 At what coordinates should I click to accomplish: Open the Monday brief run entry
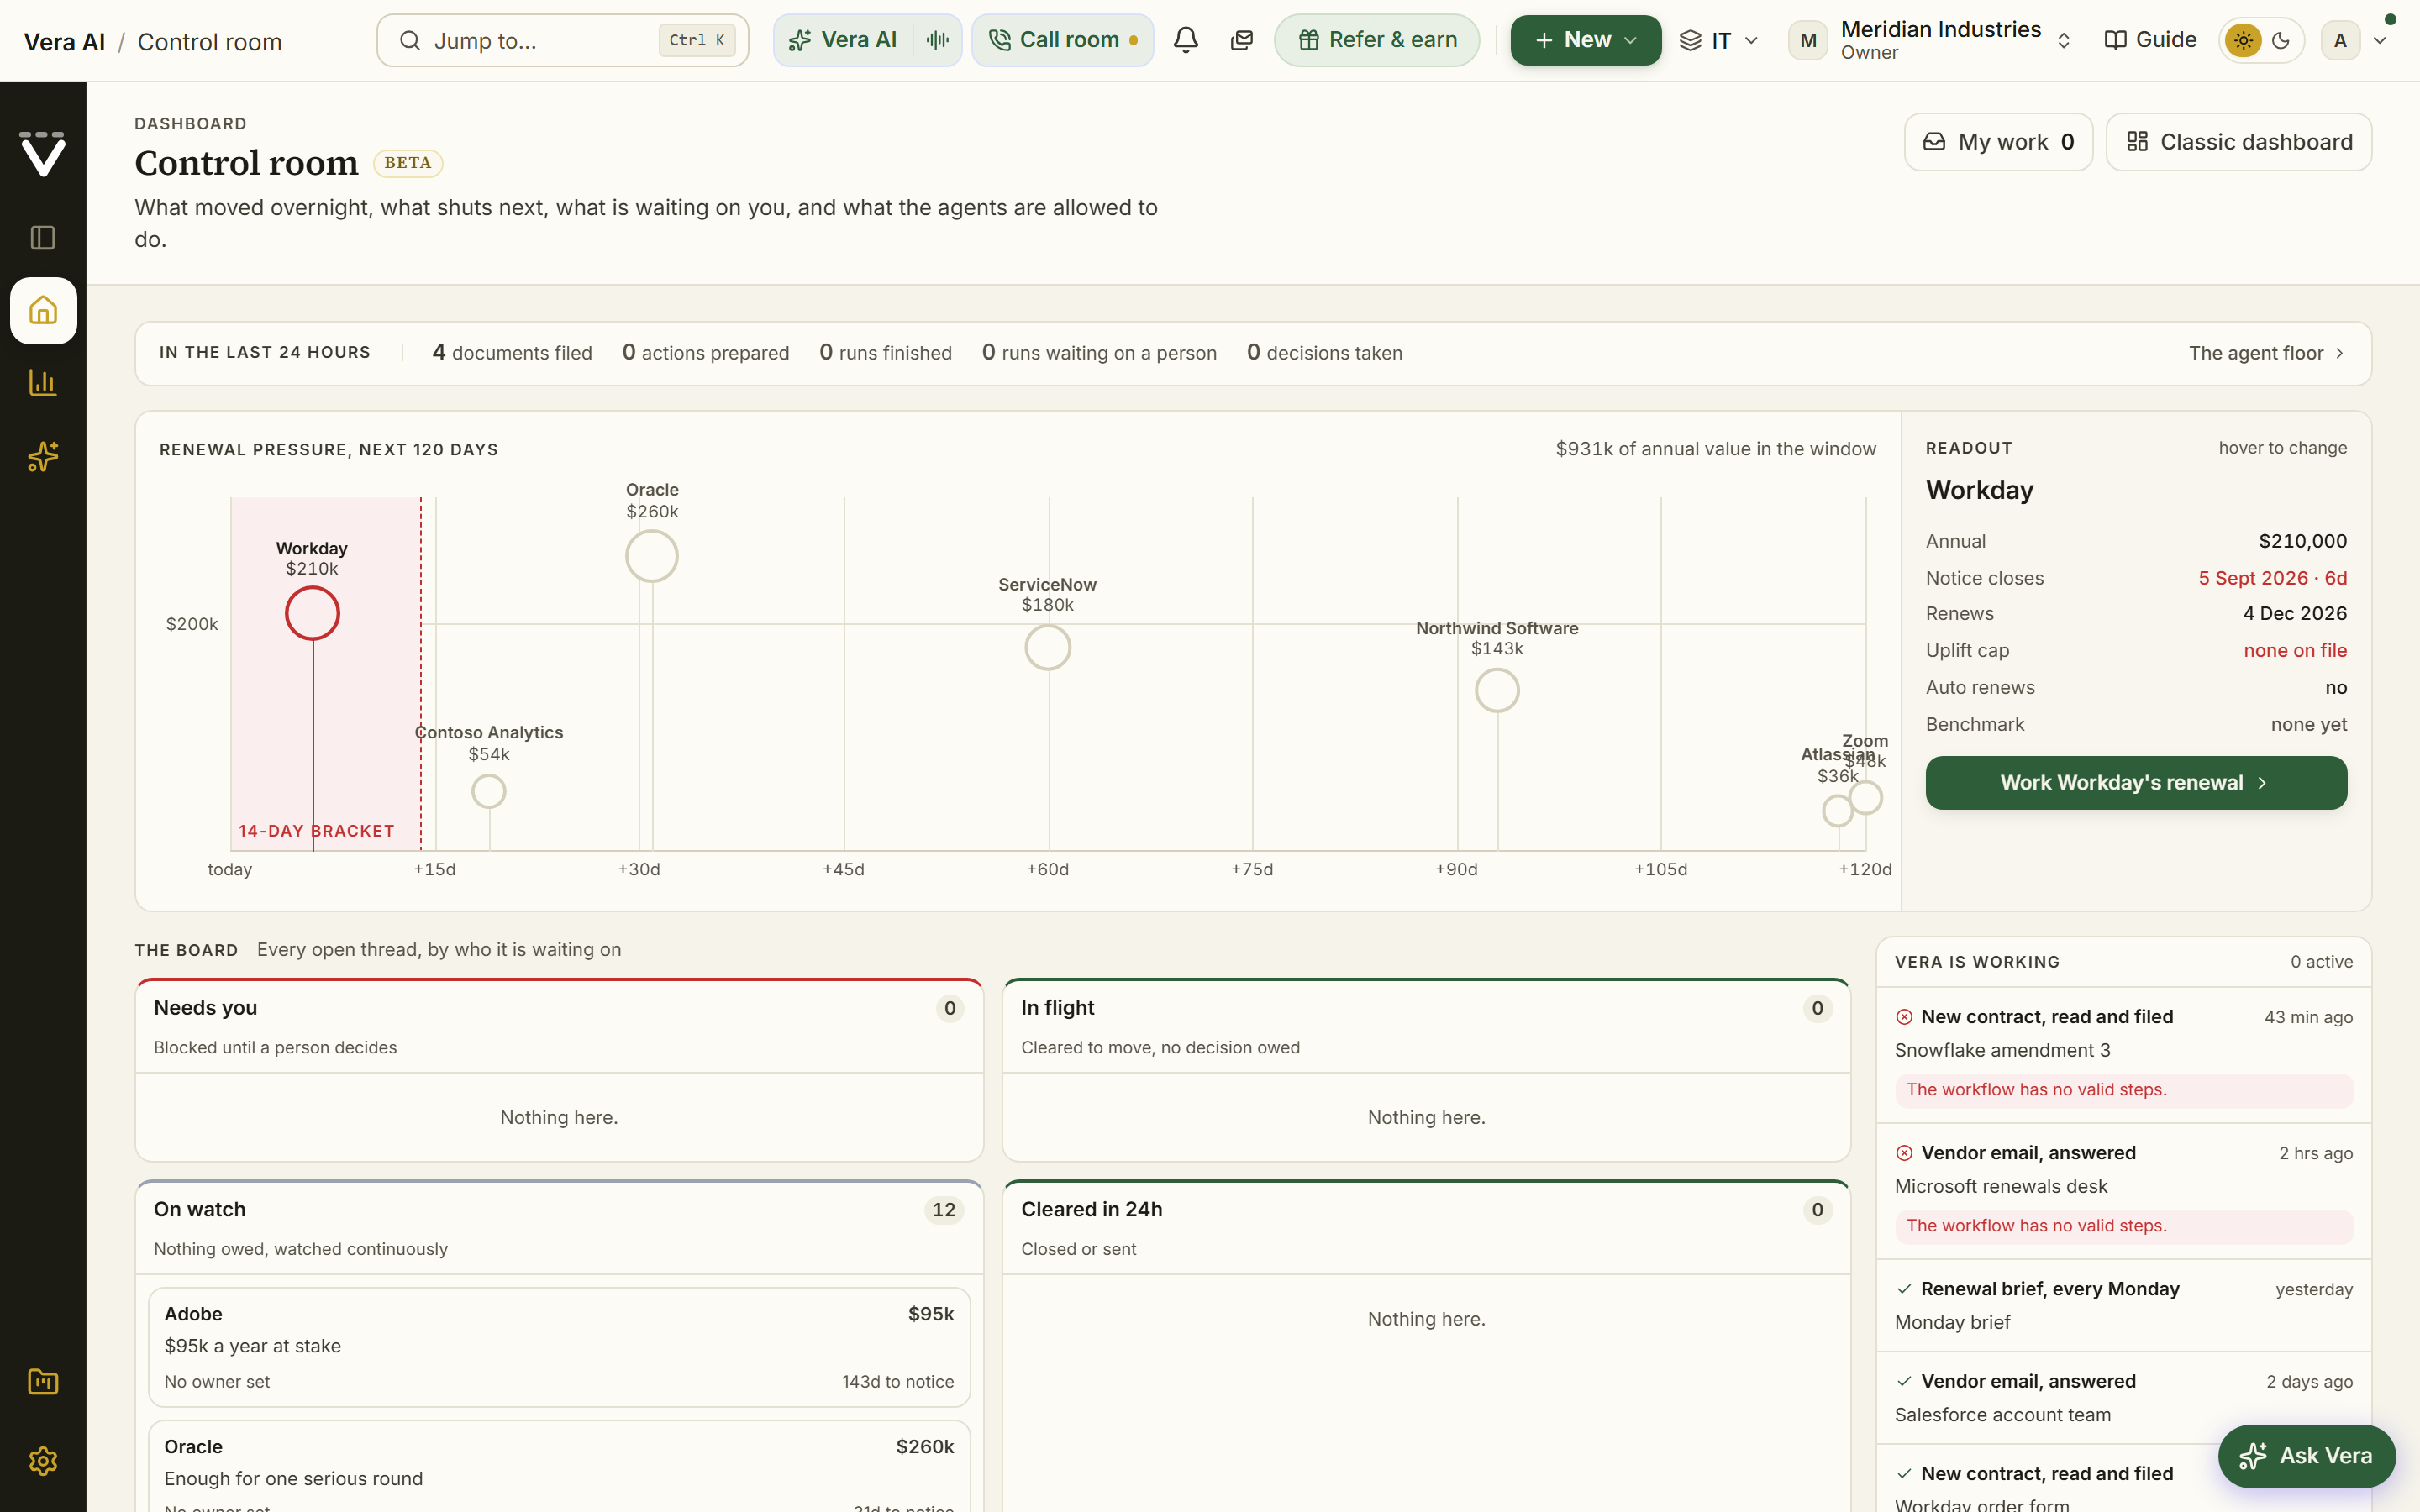coord(2124,1306)
